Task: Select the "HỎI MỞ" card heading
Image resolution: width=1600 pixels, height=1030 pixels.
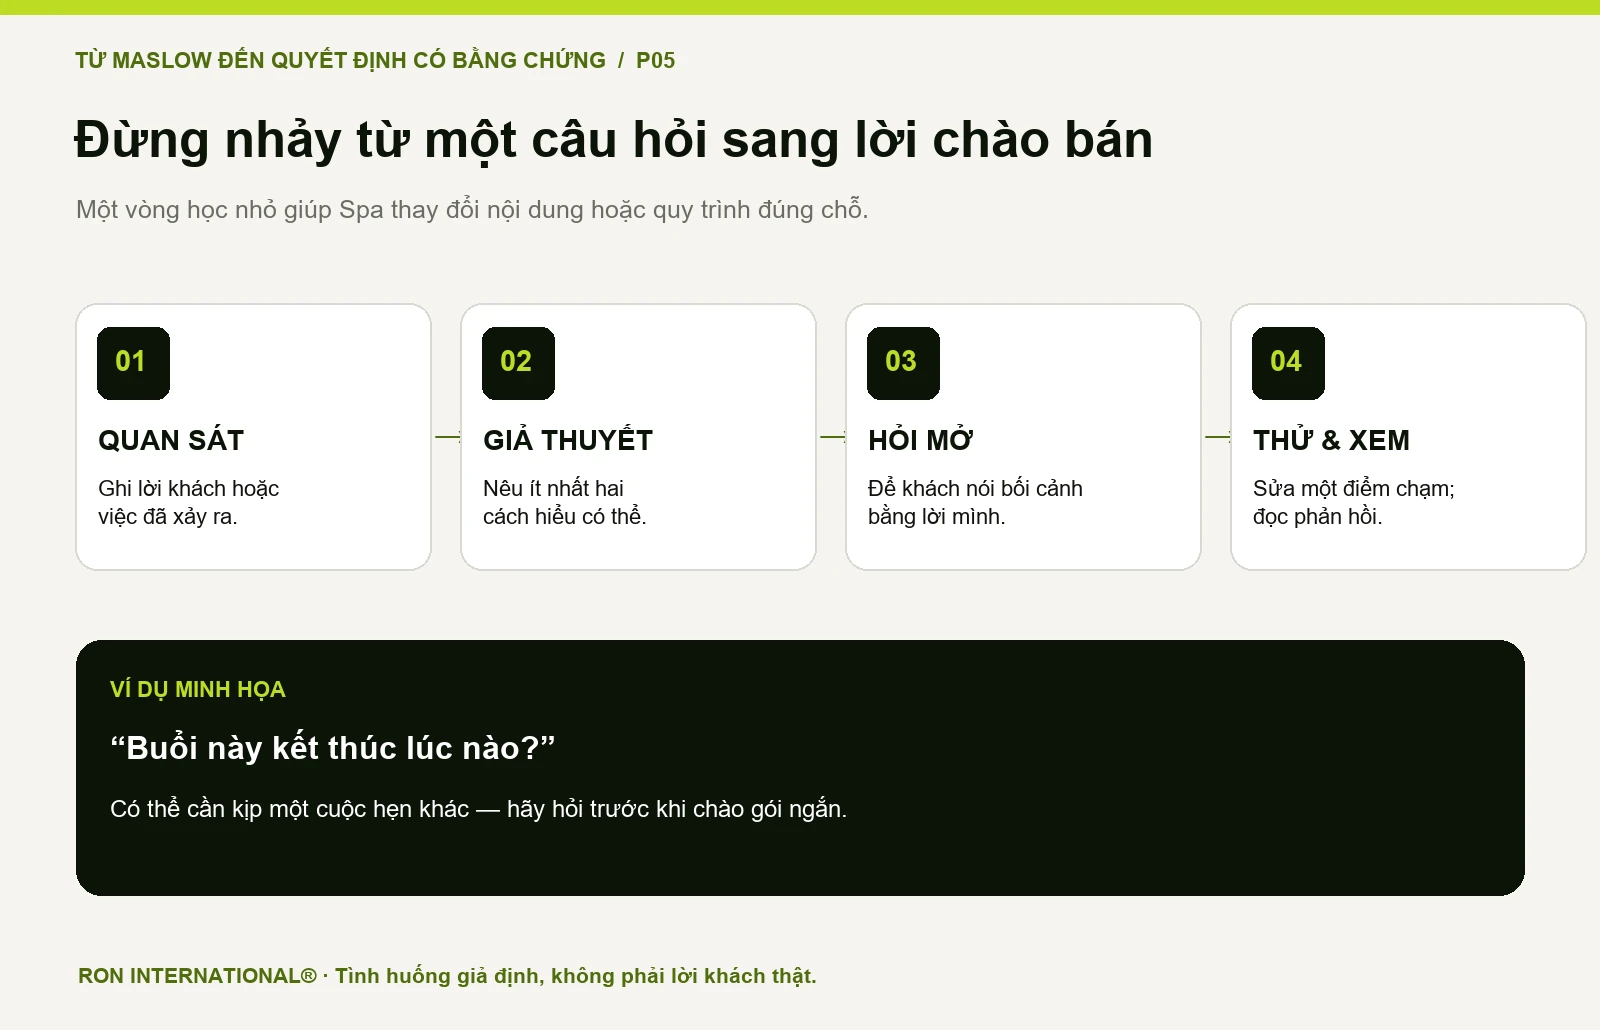Action: click(920, 440)
